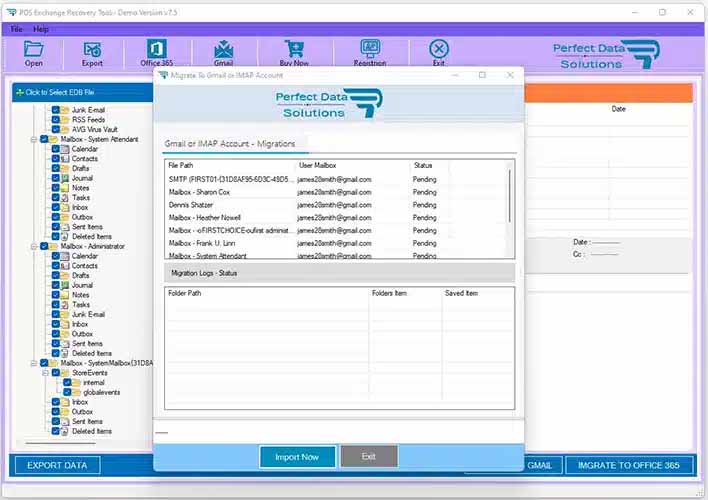Uncheck the internal folder checkbox
The image size is (708, 500).
(67, 383)
